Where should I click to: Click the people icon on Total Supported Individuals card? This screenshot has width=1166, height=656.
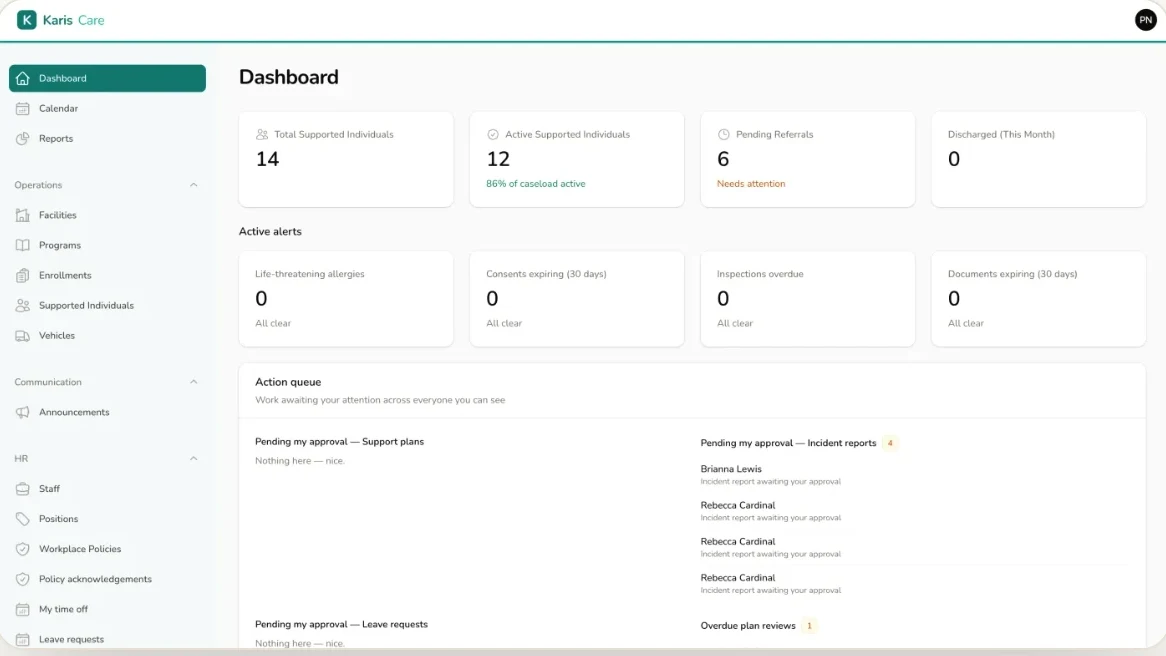coord(262,135)
